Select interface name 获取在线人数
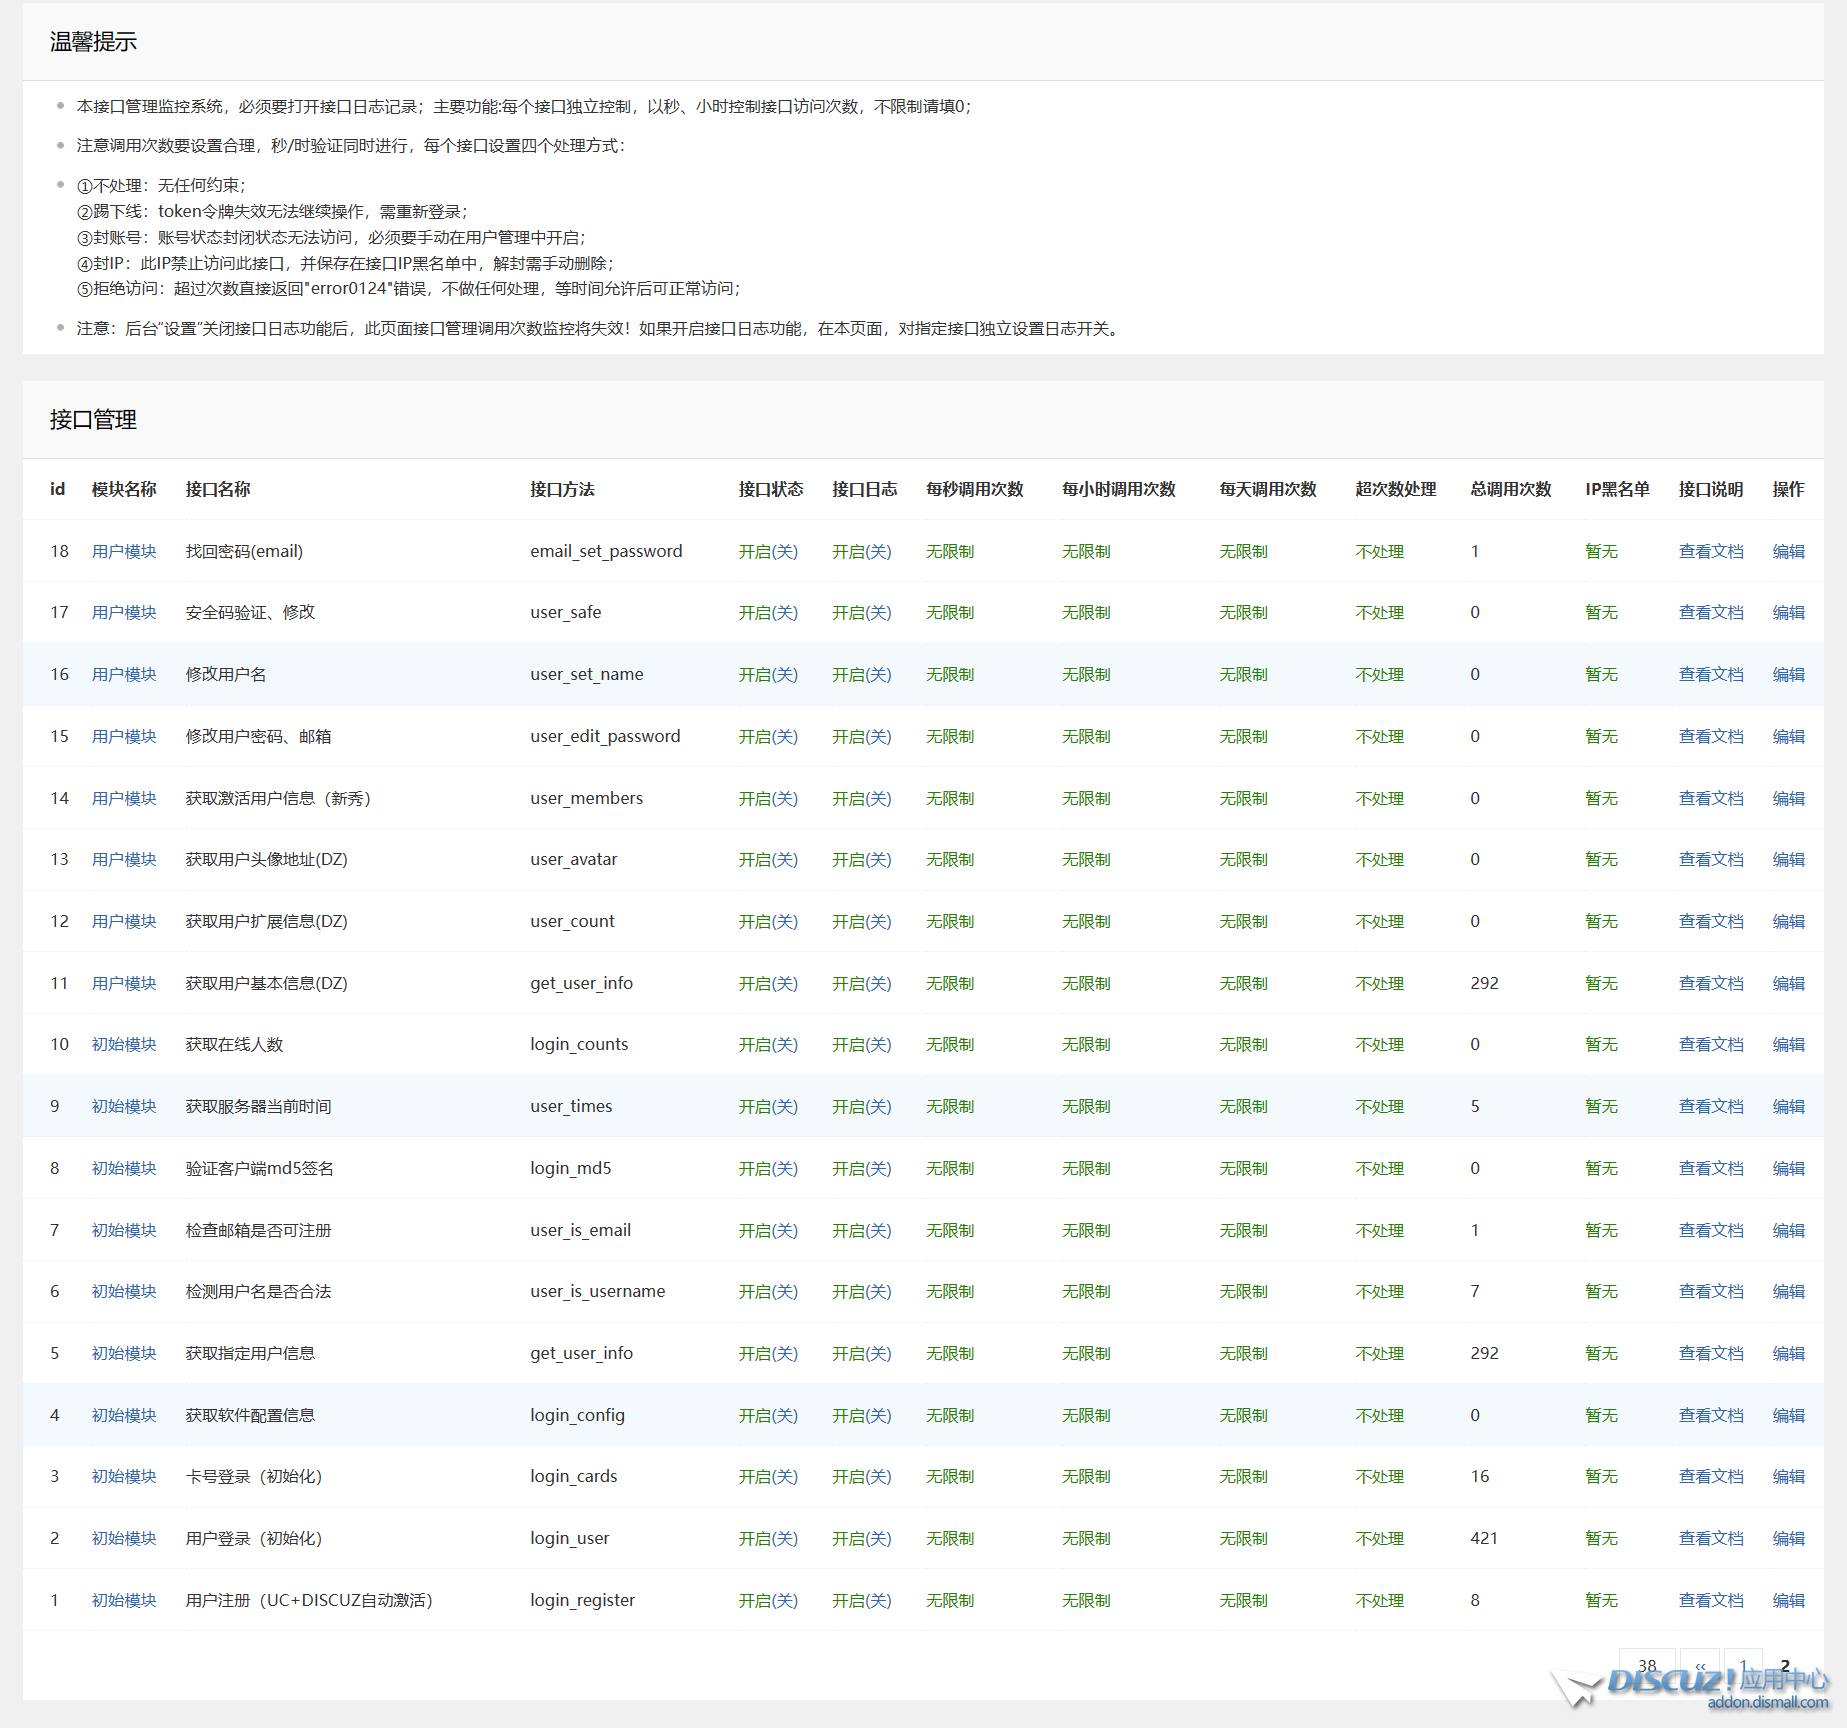 tap(234, 1044)
